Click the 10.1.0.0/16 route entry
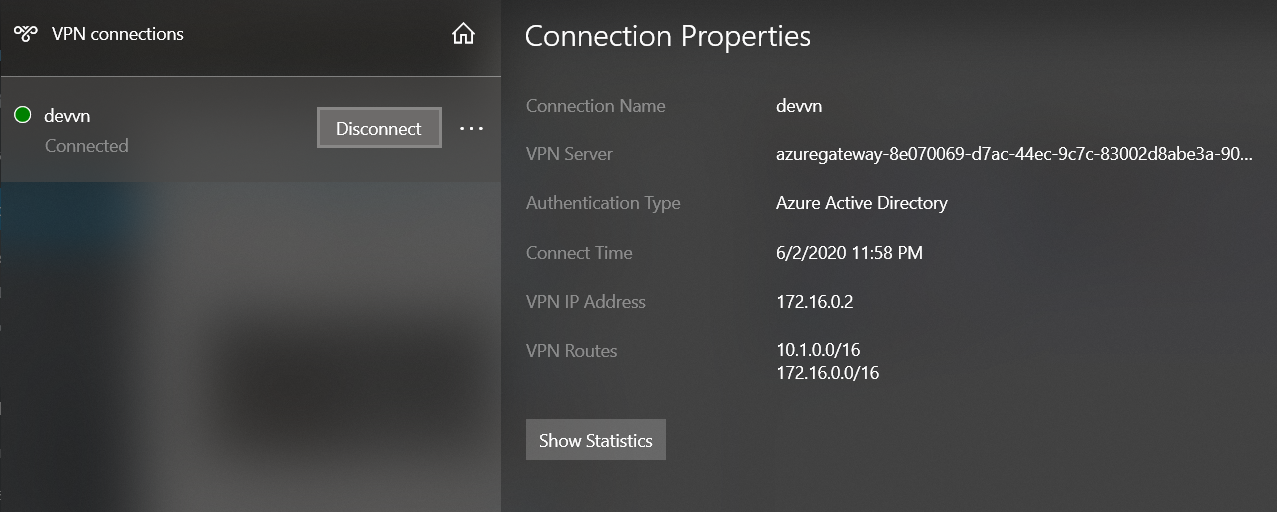1277x512 pixels. coord(818,350)
